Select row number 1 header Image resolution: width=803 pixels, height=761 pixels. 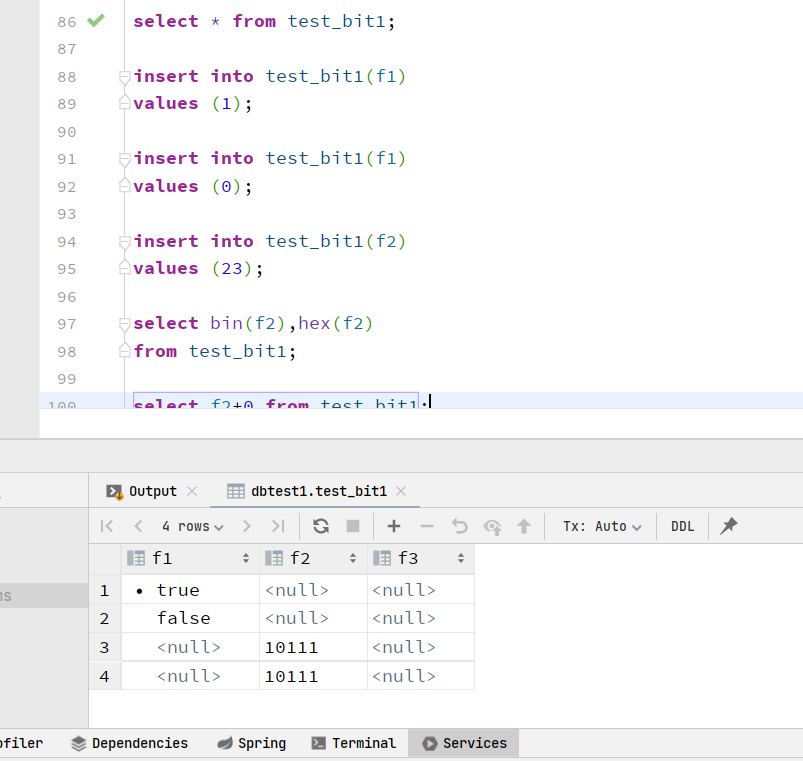tap(104, 590)
